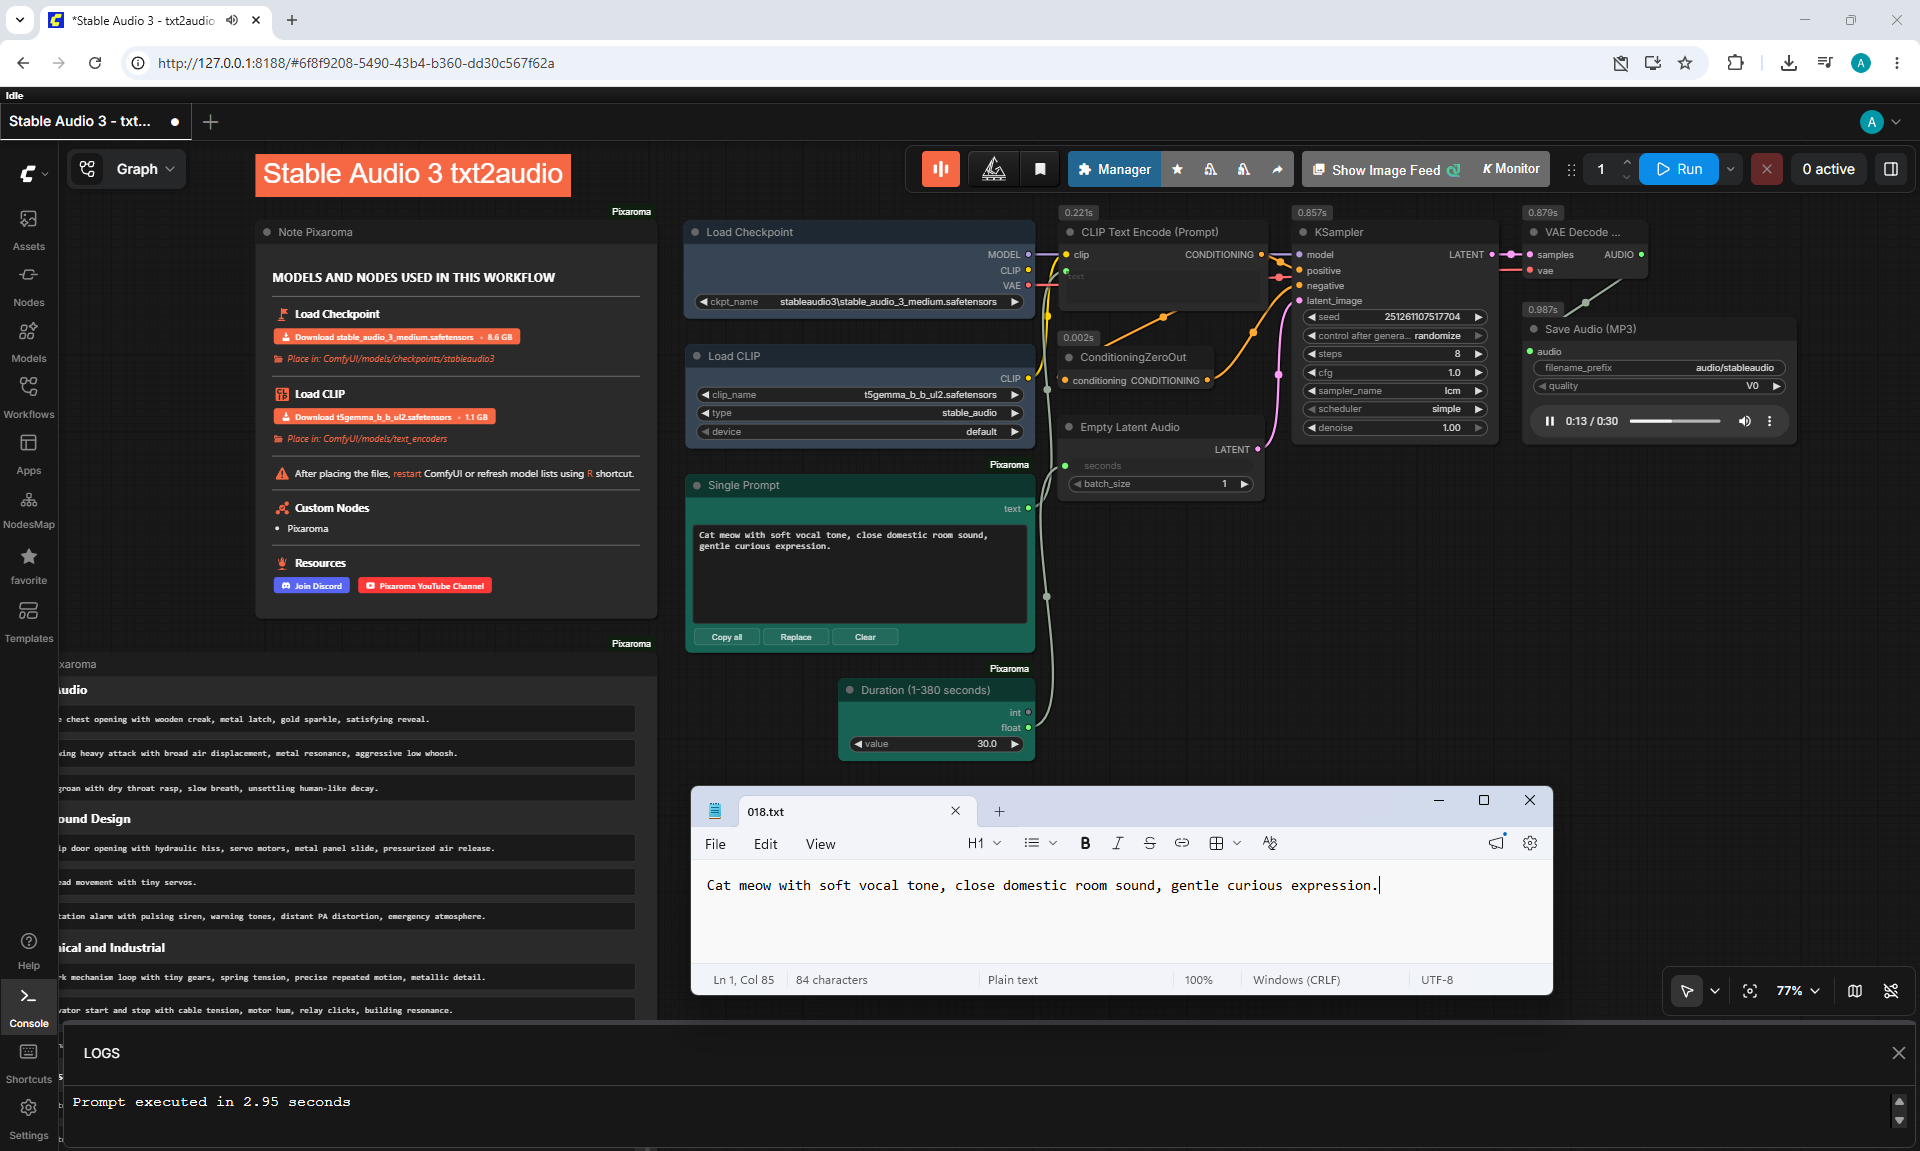The height and width of the screenshot is (1151, 1920).
Task: Collapse the KSampler node
Action: coord(1302,232)
